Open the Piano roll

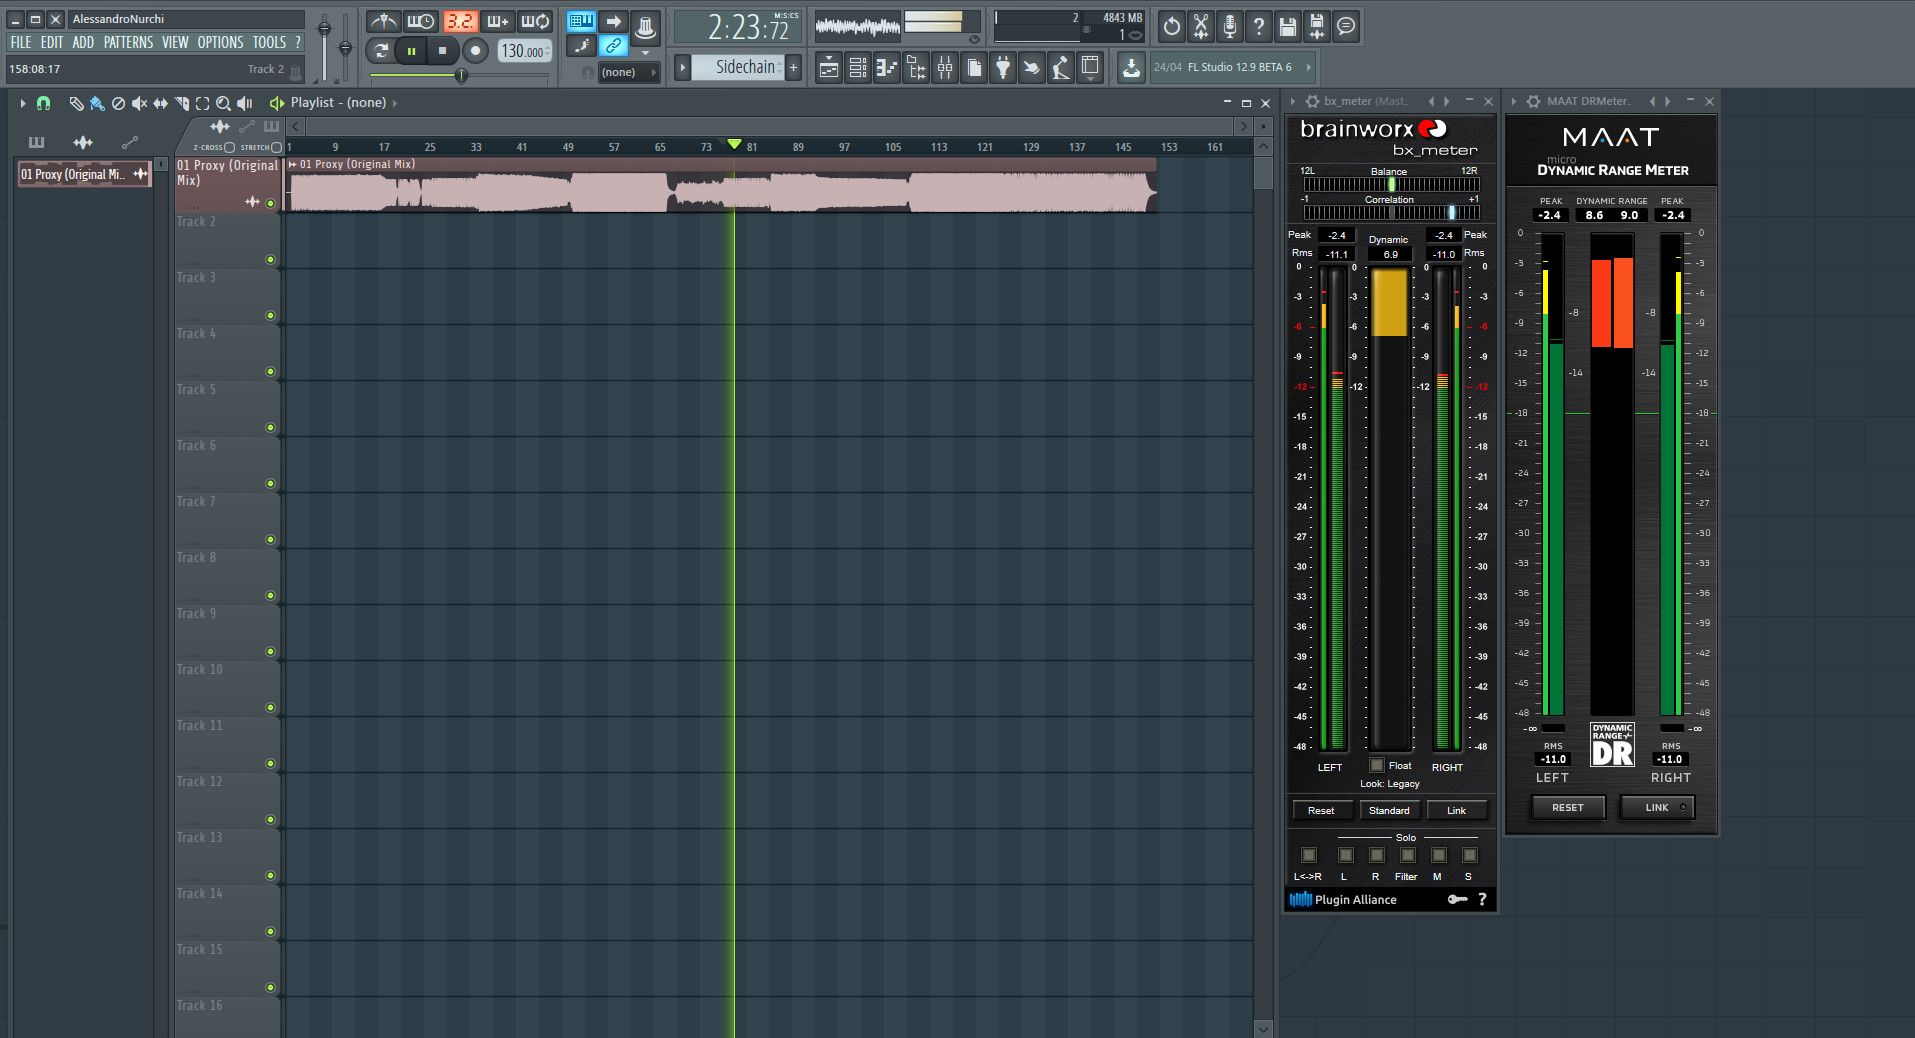pos(887,68)
